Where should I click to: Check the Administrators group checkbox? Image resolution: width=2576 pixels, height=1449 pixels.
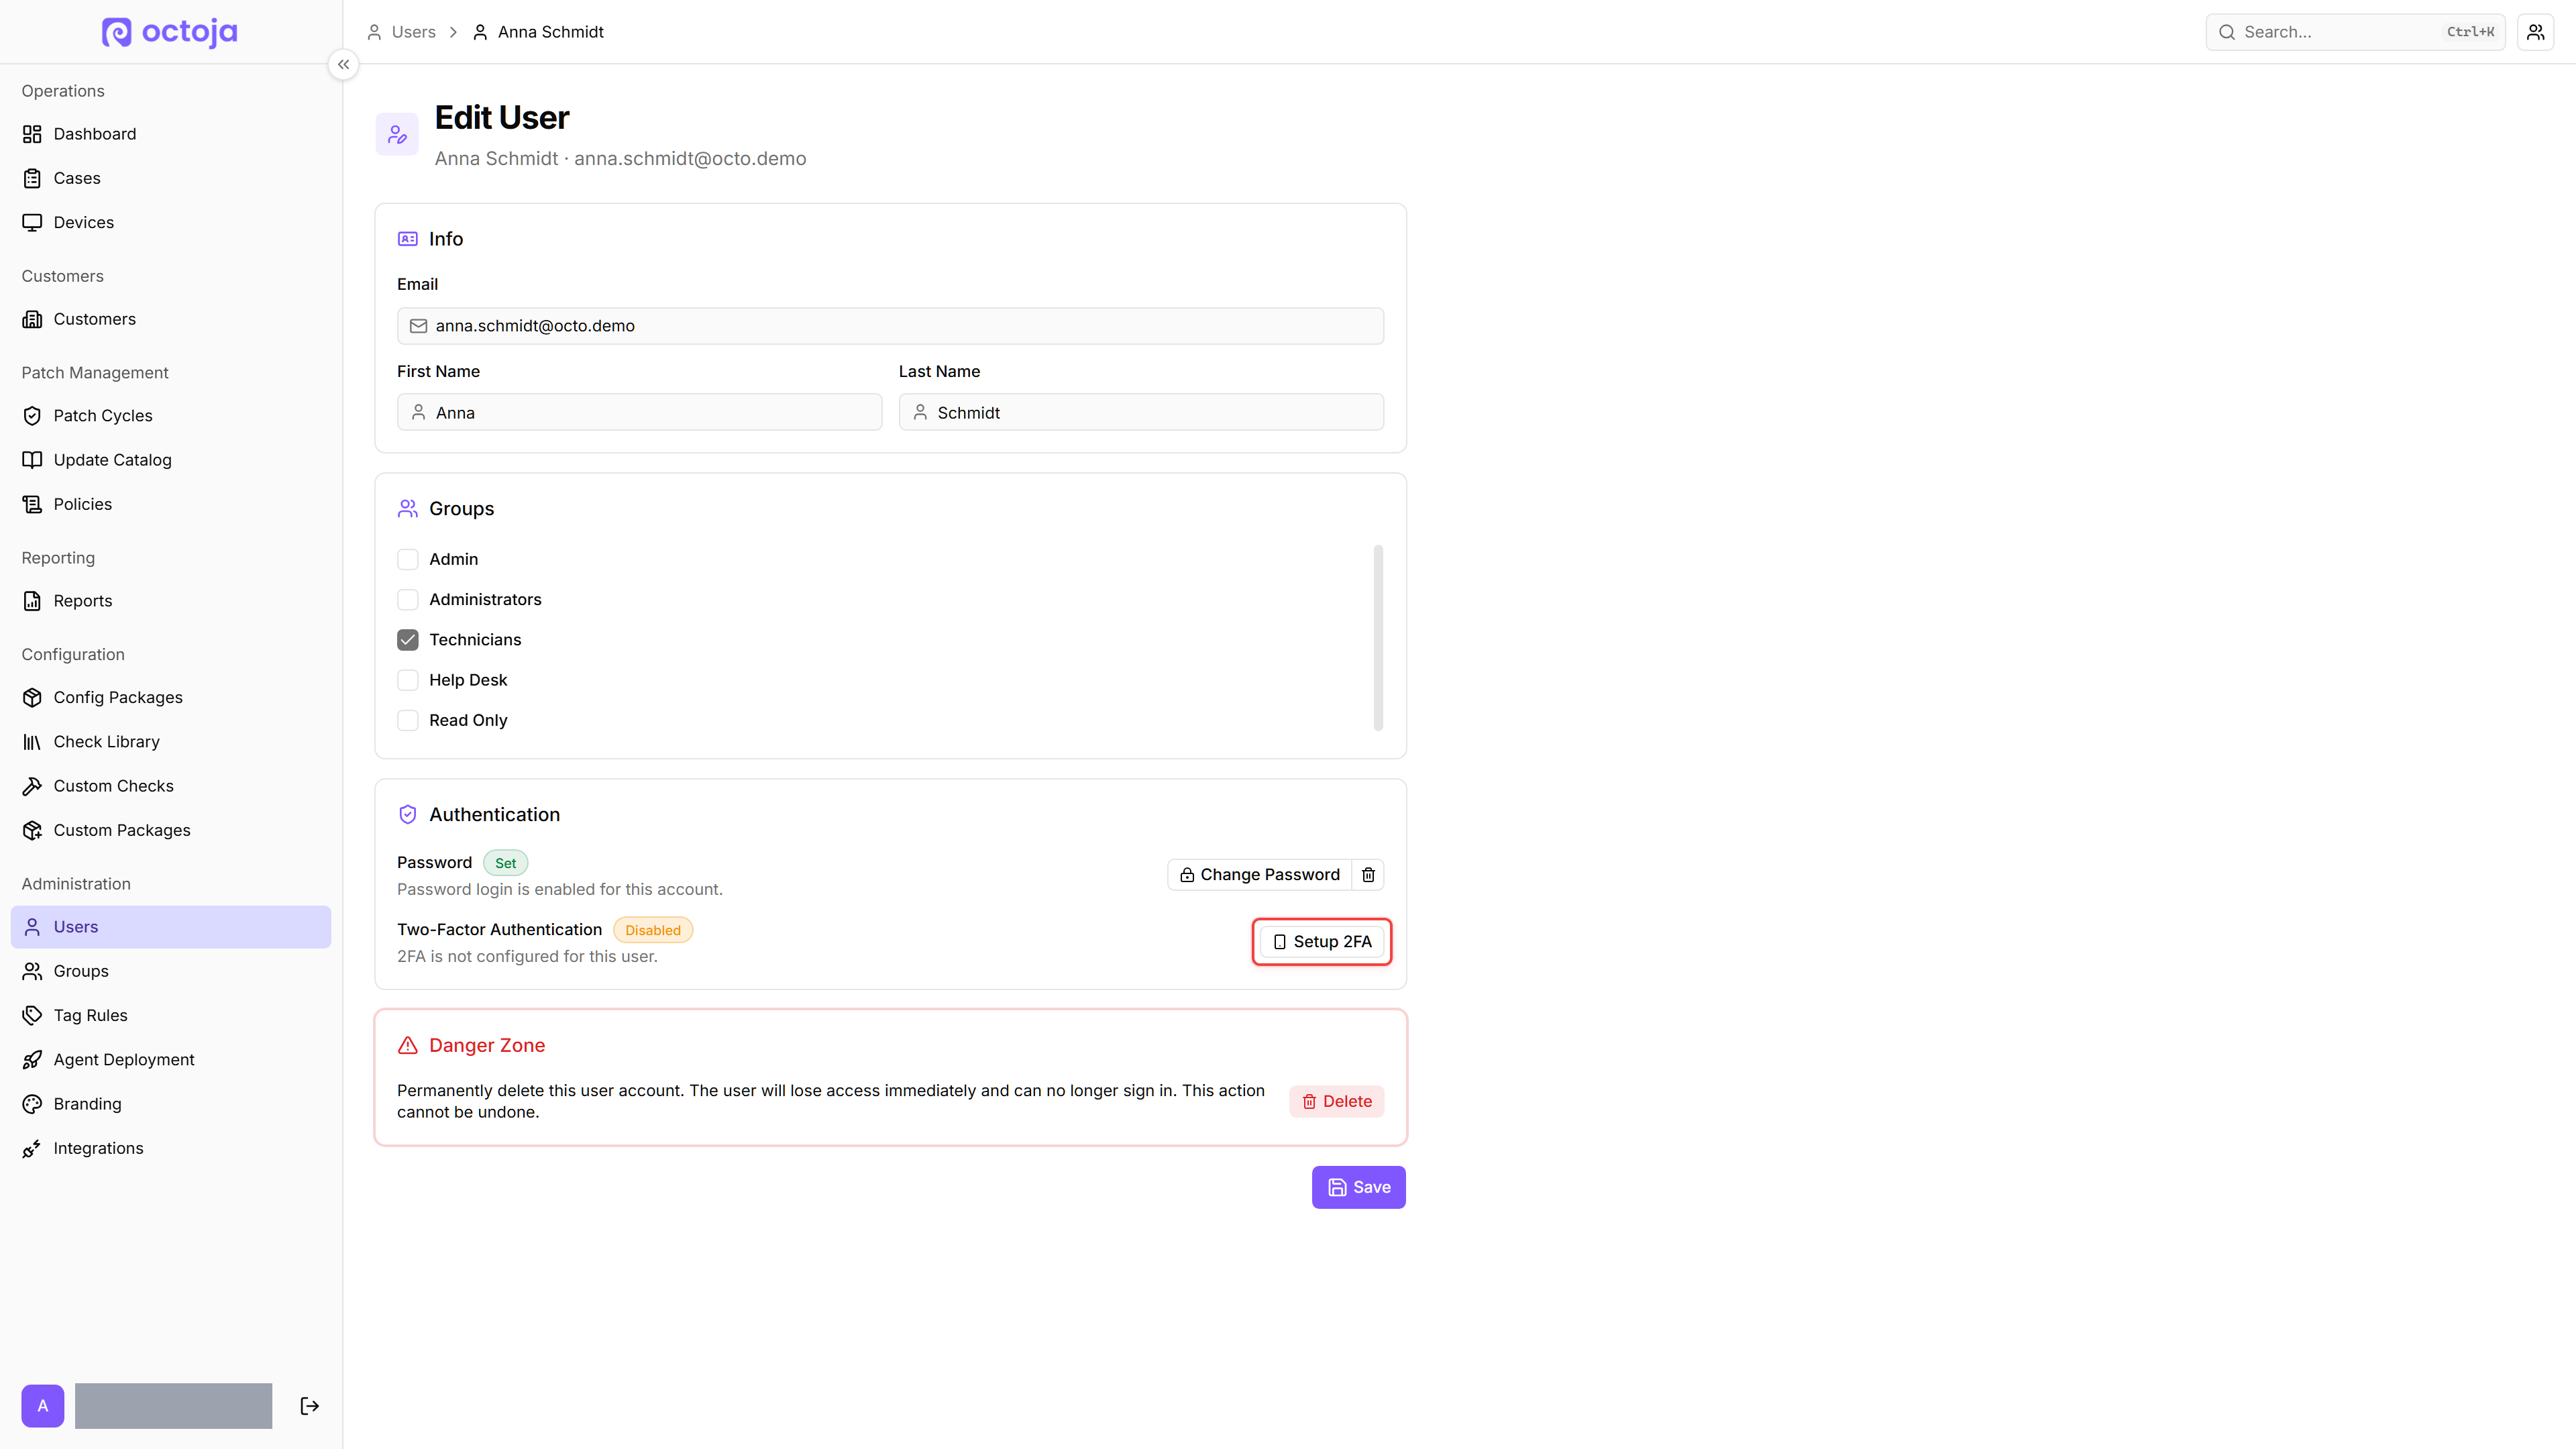click(x=408, y=600)
